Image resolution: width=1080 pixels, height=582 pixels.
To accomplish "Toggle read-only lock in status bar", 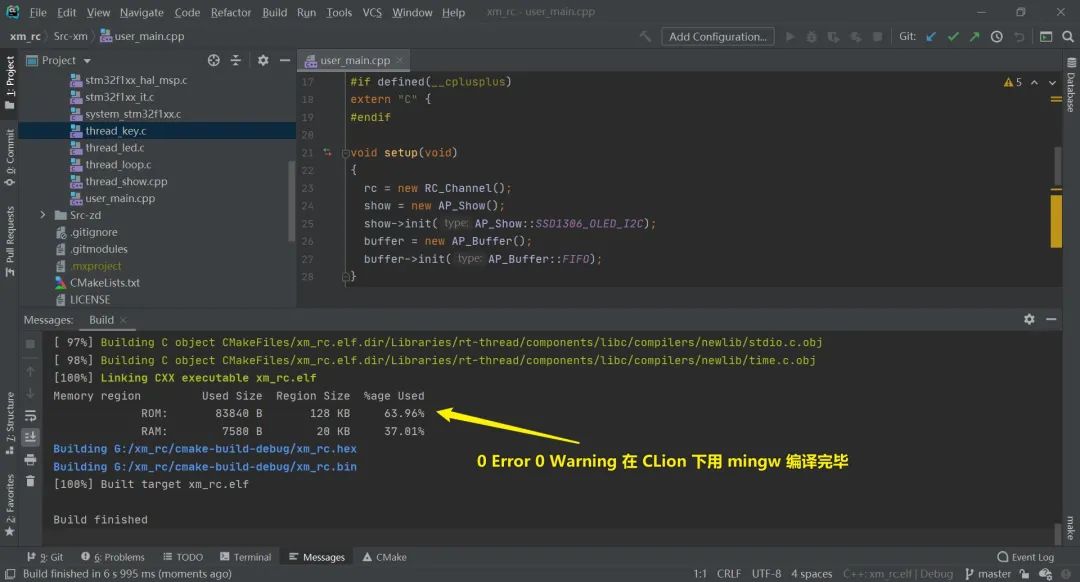I will pos(1024,574).
